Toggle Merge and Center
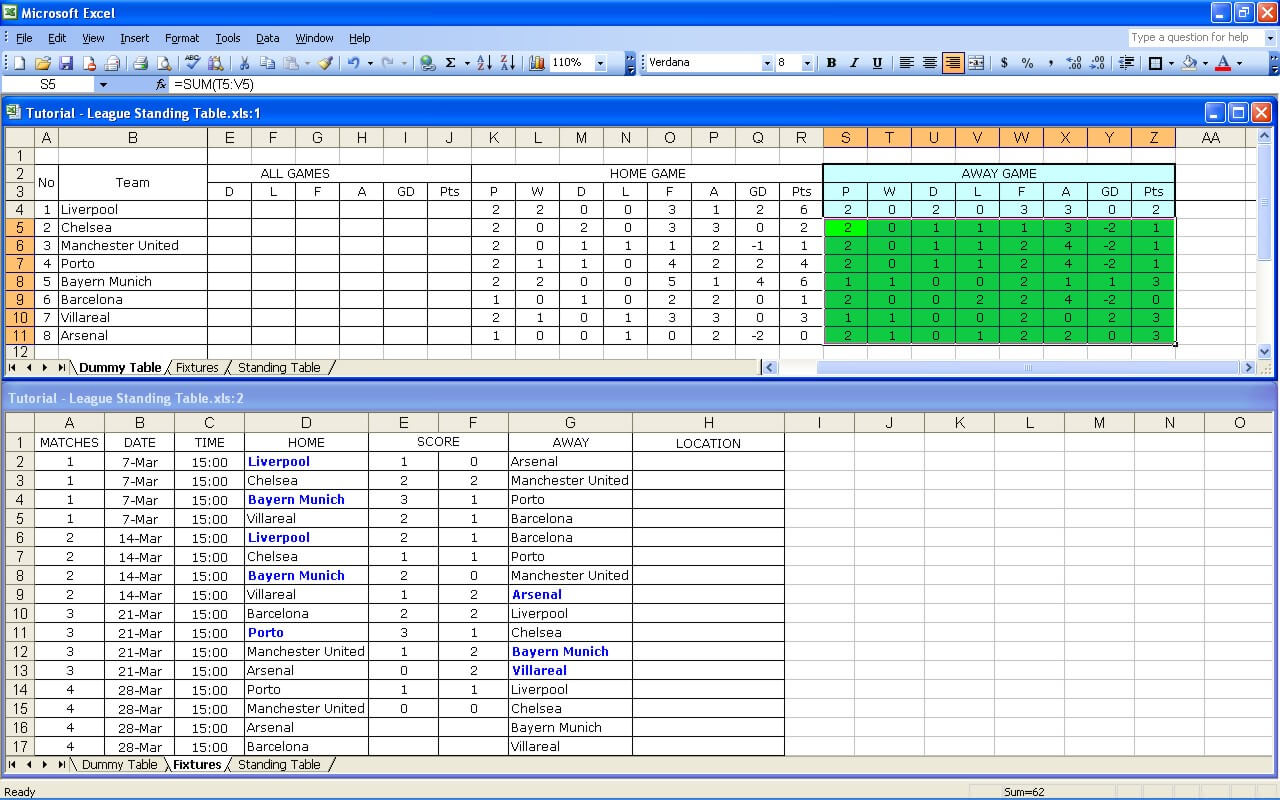 pos(976,63)
